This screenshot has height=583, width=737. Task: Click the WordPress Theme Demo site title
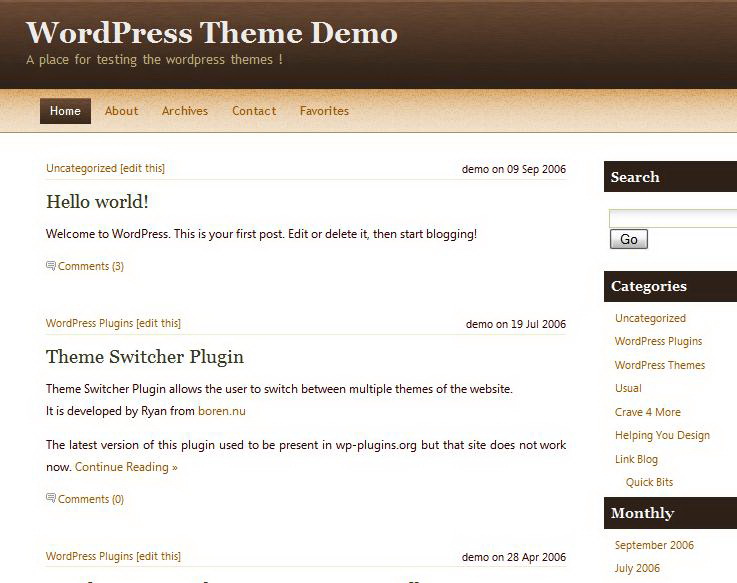pyautogui.click(x=212, y=33)
